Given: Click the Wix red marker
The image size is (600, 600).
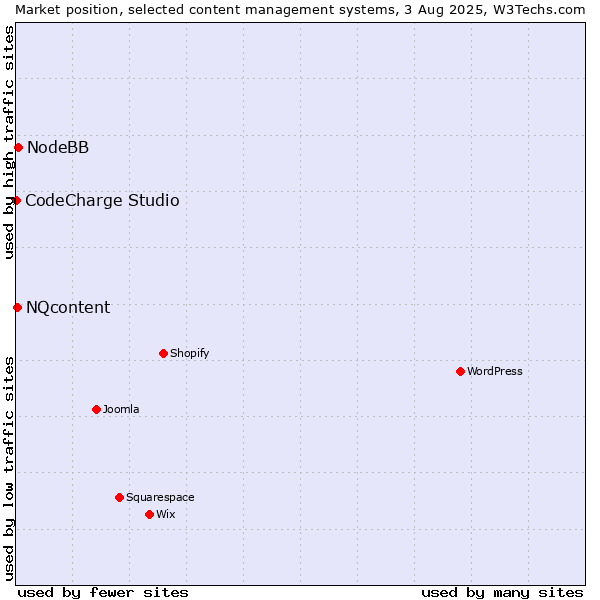Looking at the screenshot, I should click(x=150, y=515).
